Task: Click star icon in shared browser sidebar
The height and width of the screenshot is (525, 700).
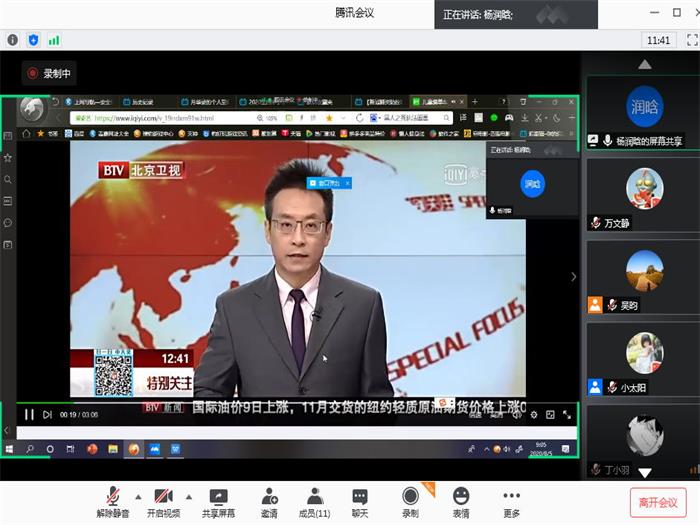Action: [x=8, y=158]
